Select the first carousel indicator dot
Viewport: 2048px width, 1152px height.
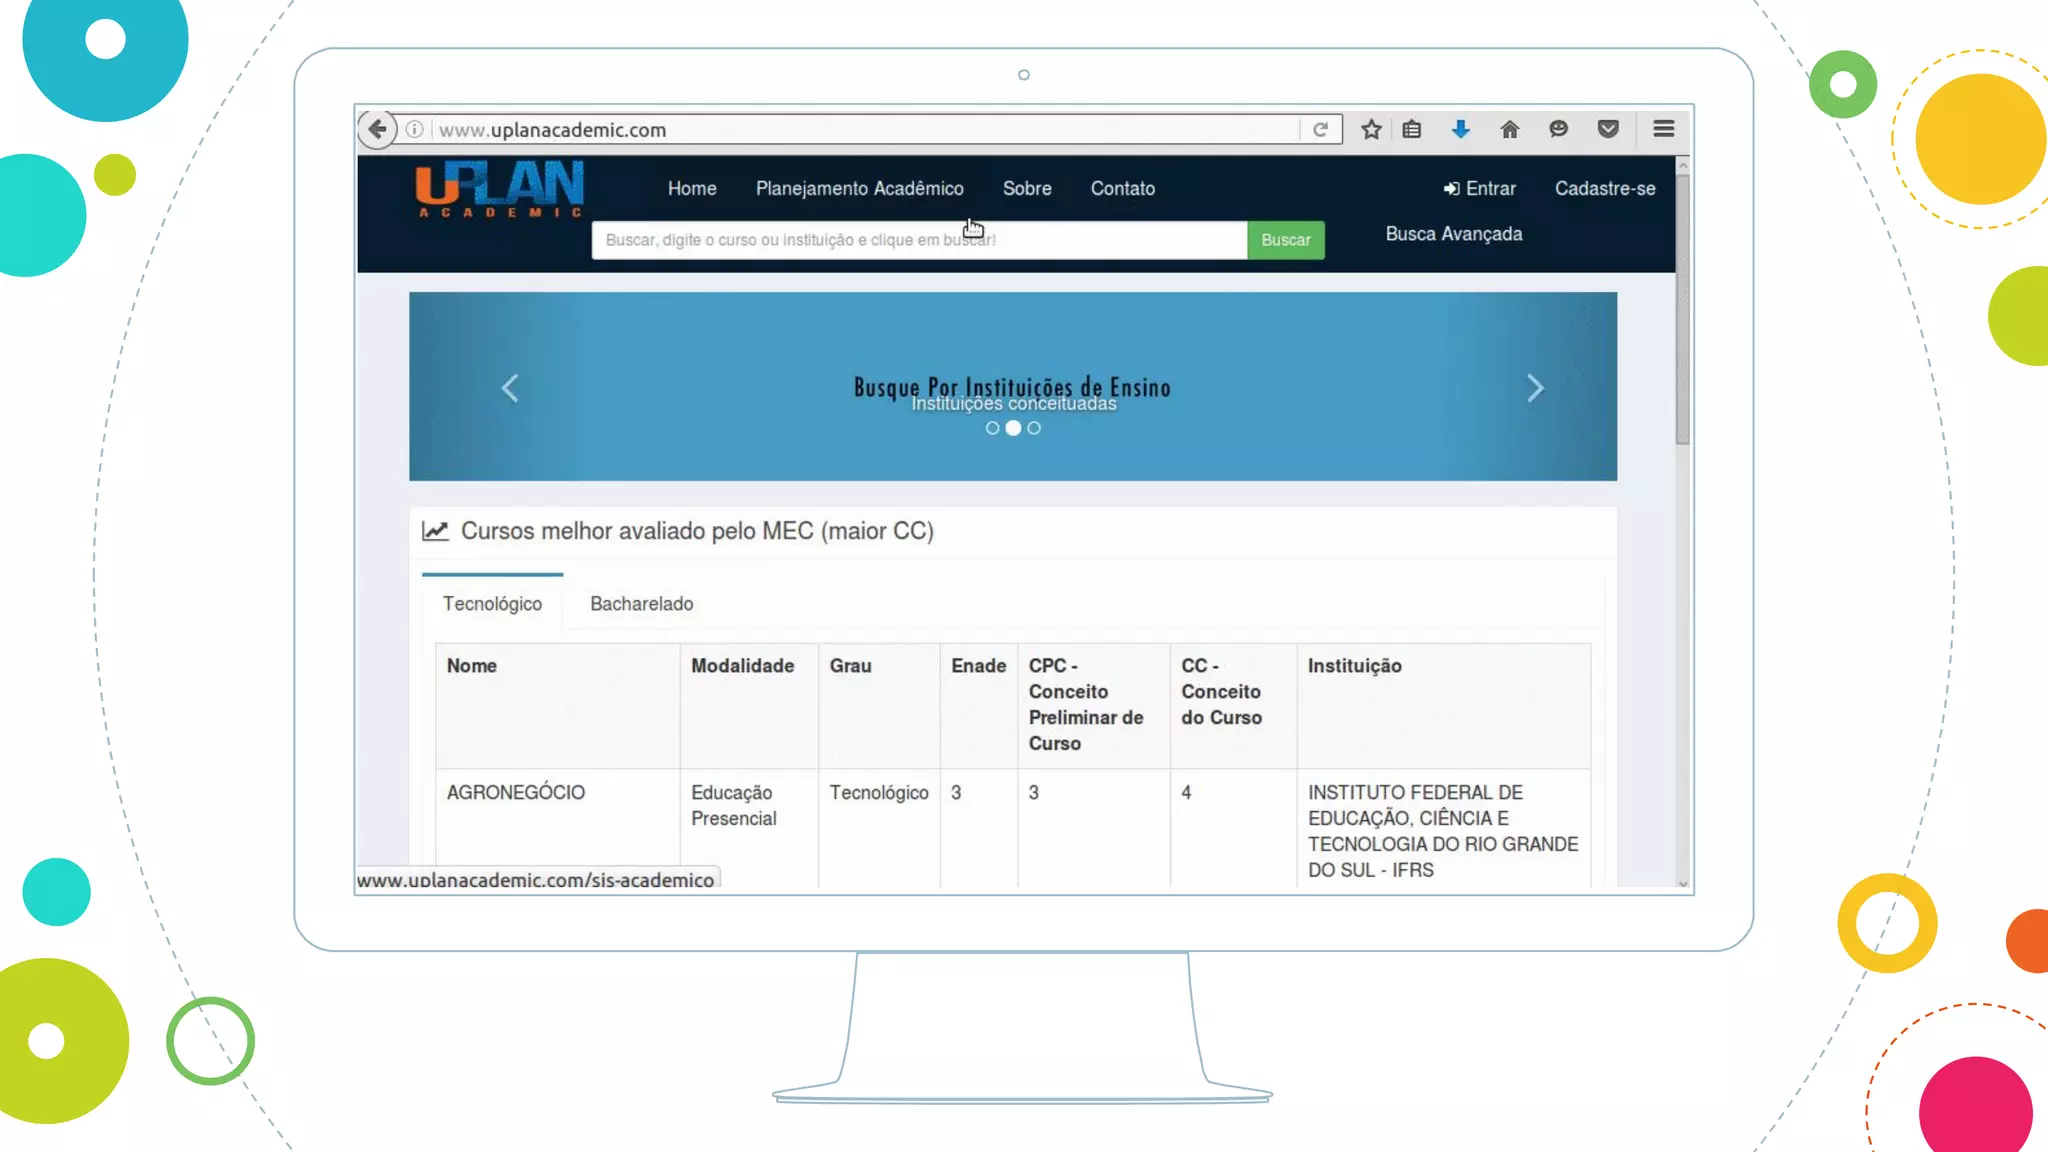tap(992, 428)
